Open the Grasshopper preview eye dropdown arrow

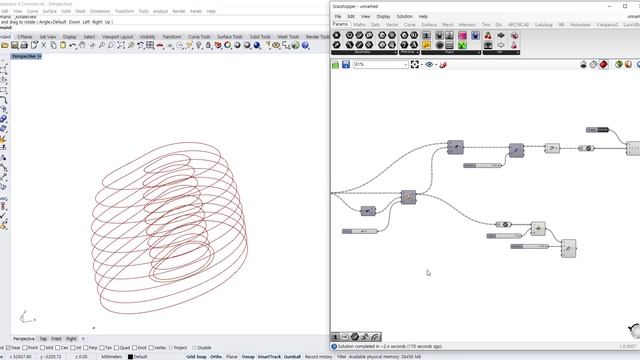(436, 65)
